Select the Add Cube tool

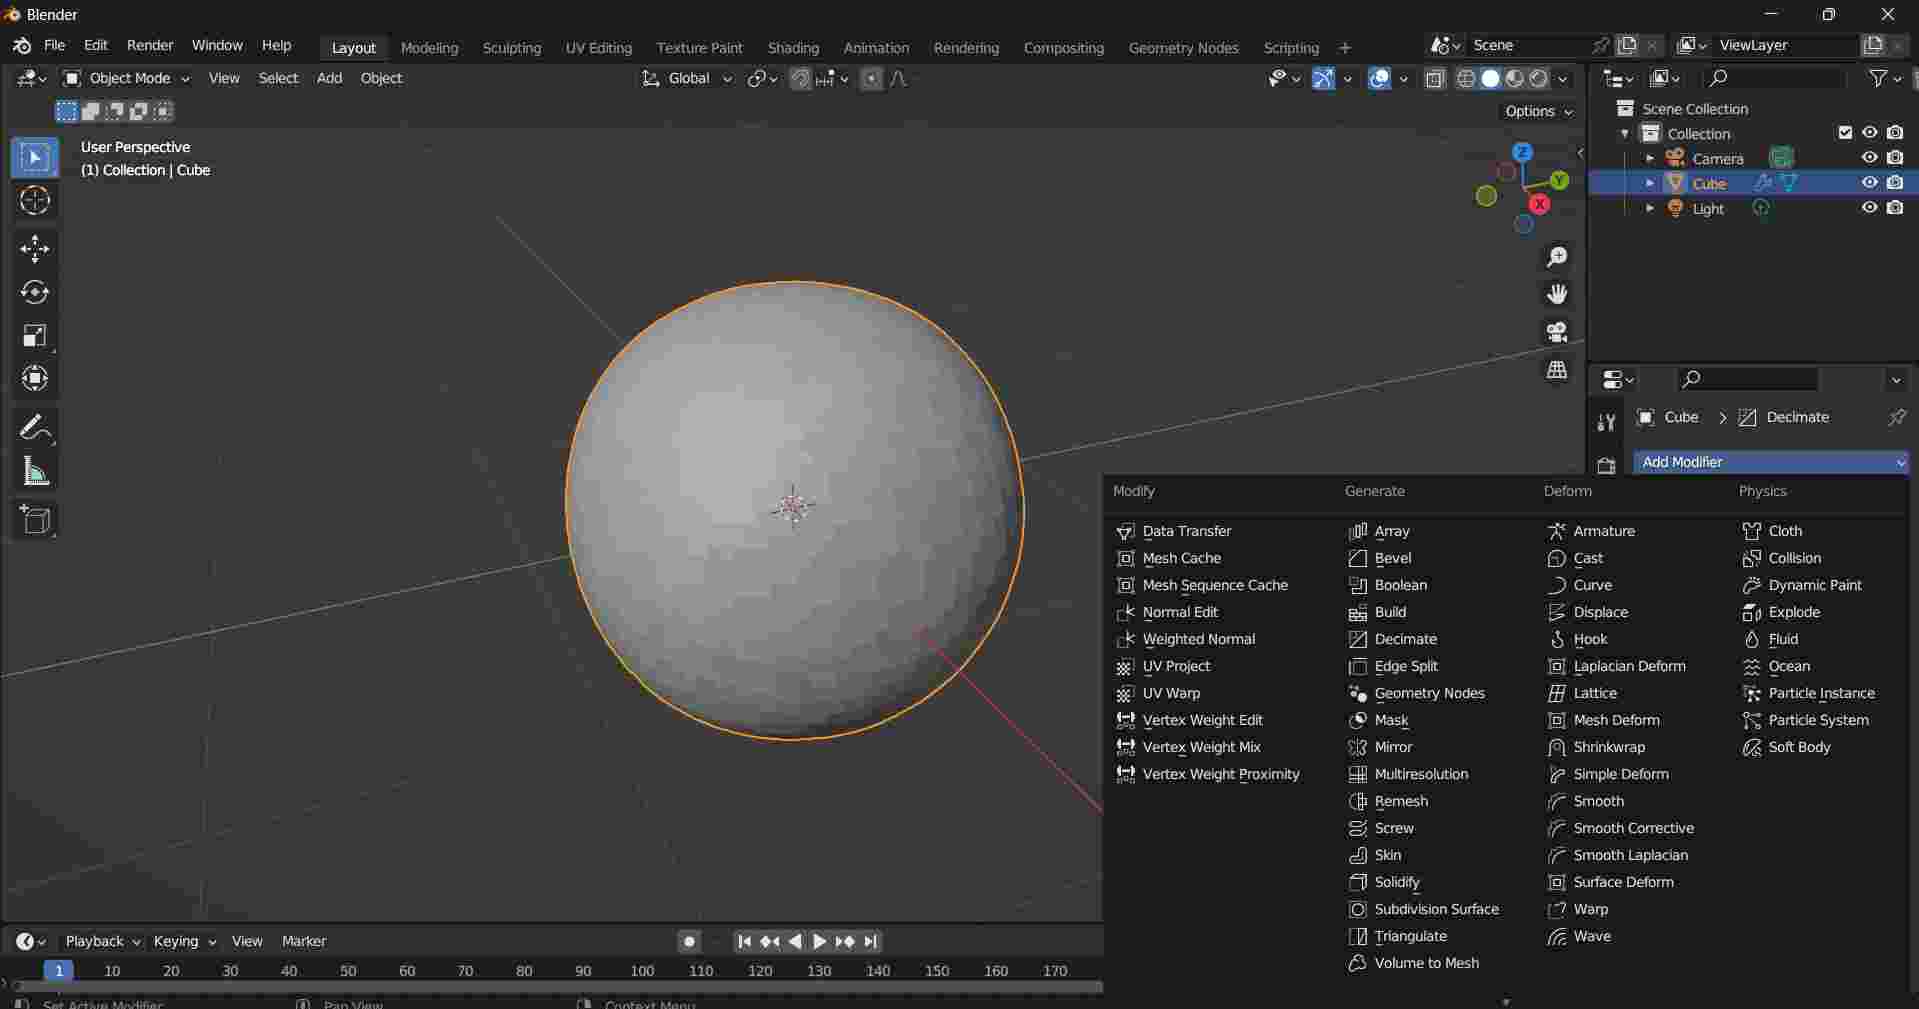[x=35, y=520]
